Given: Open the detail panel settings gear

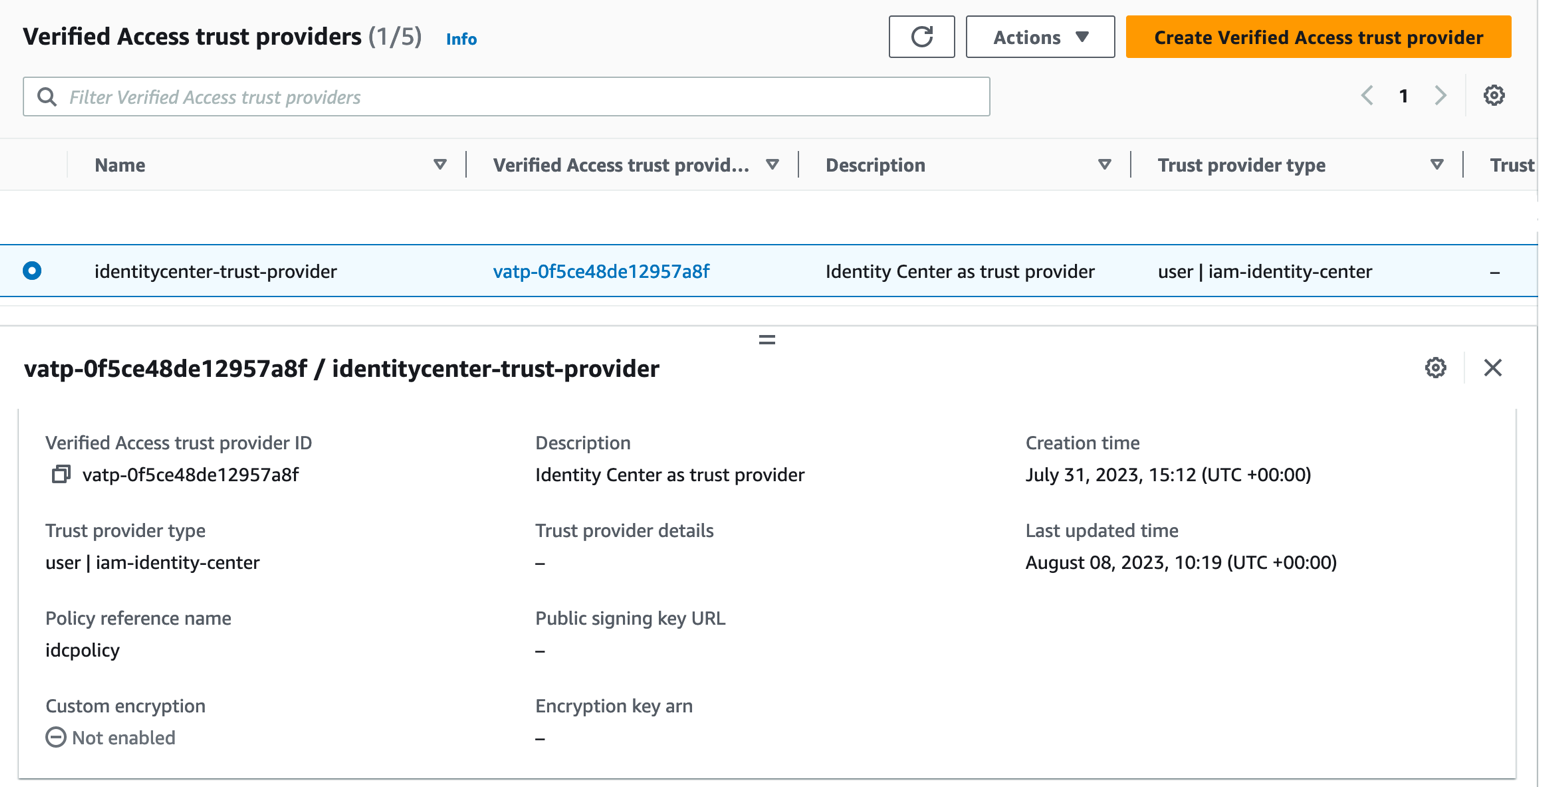Looking at the screenshot, I should [1436, 368].
